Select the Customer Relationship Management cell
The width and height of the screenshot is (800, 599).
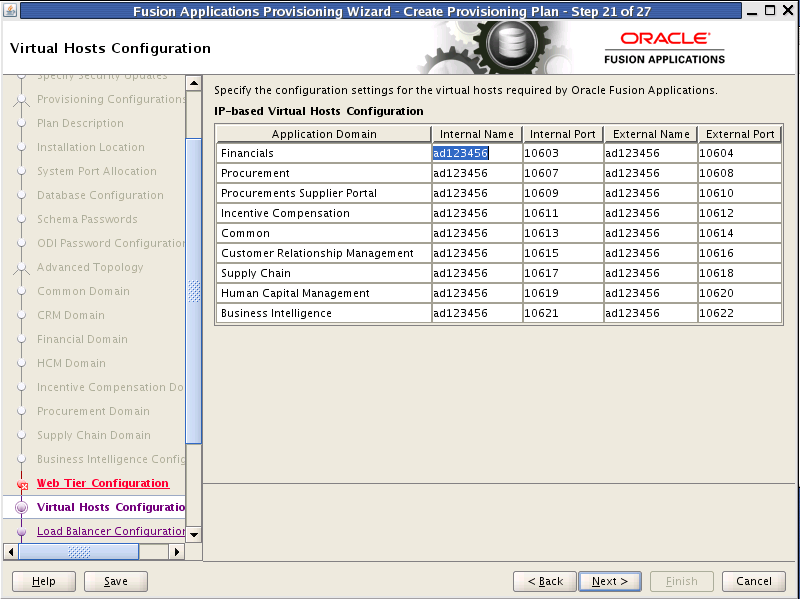click(x=324, y=253)
